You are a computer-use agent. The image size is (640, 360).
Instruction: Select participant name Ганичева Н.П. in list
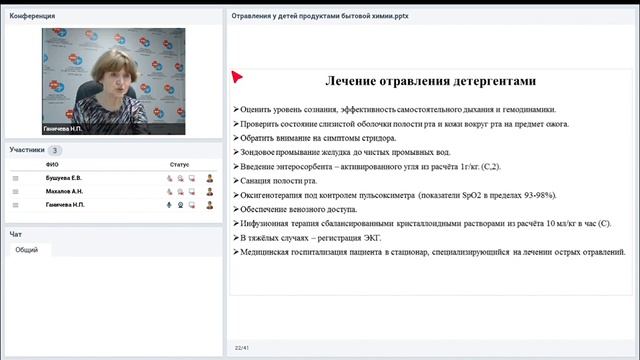click(x=65, y=205)
